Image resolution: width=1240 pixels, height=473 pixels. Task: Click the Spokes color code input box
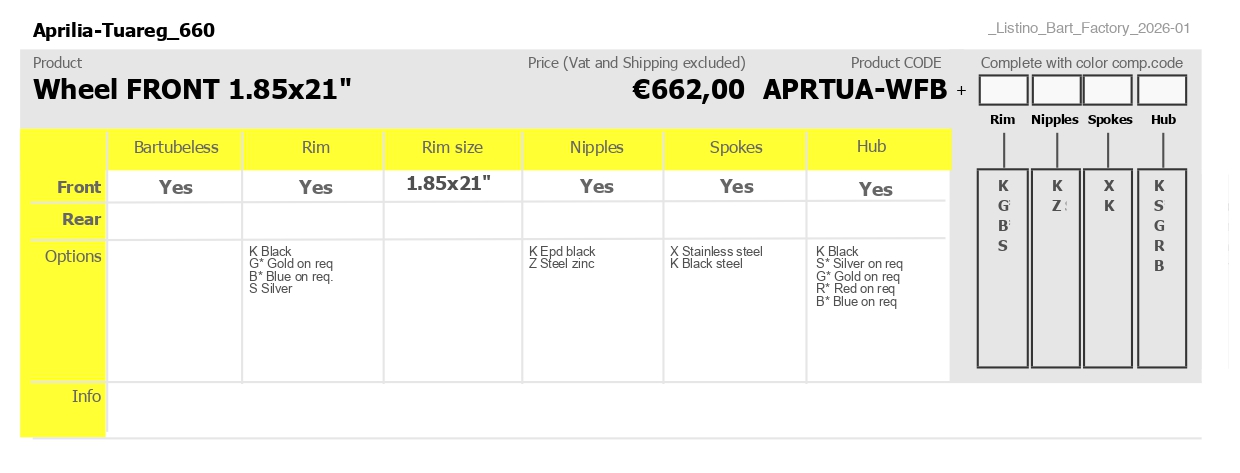click(1109, 91)
